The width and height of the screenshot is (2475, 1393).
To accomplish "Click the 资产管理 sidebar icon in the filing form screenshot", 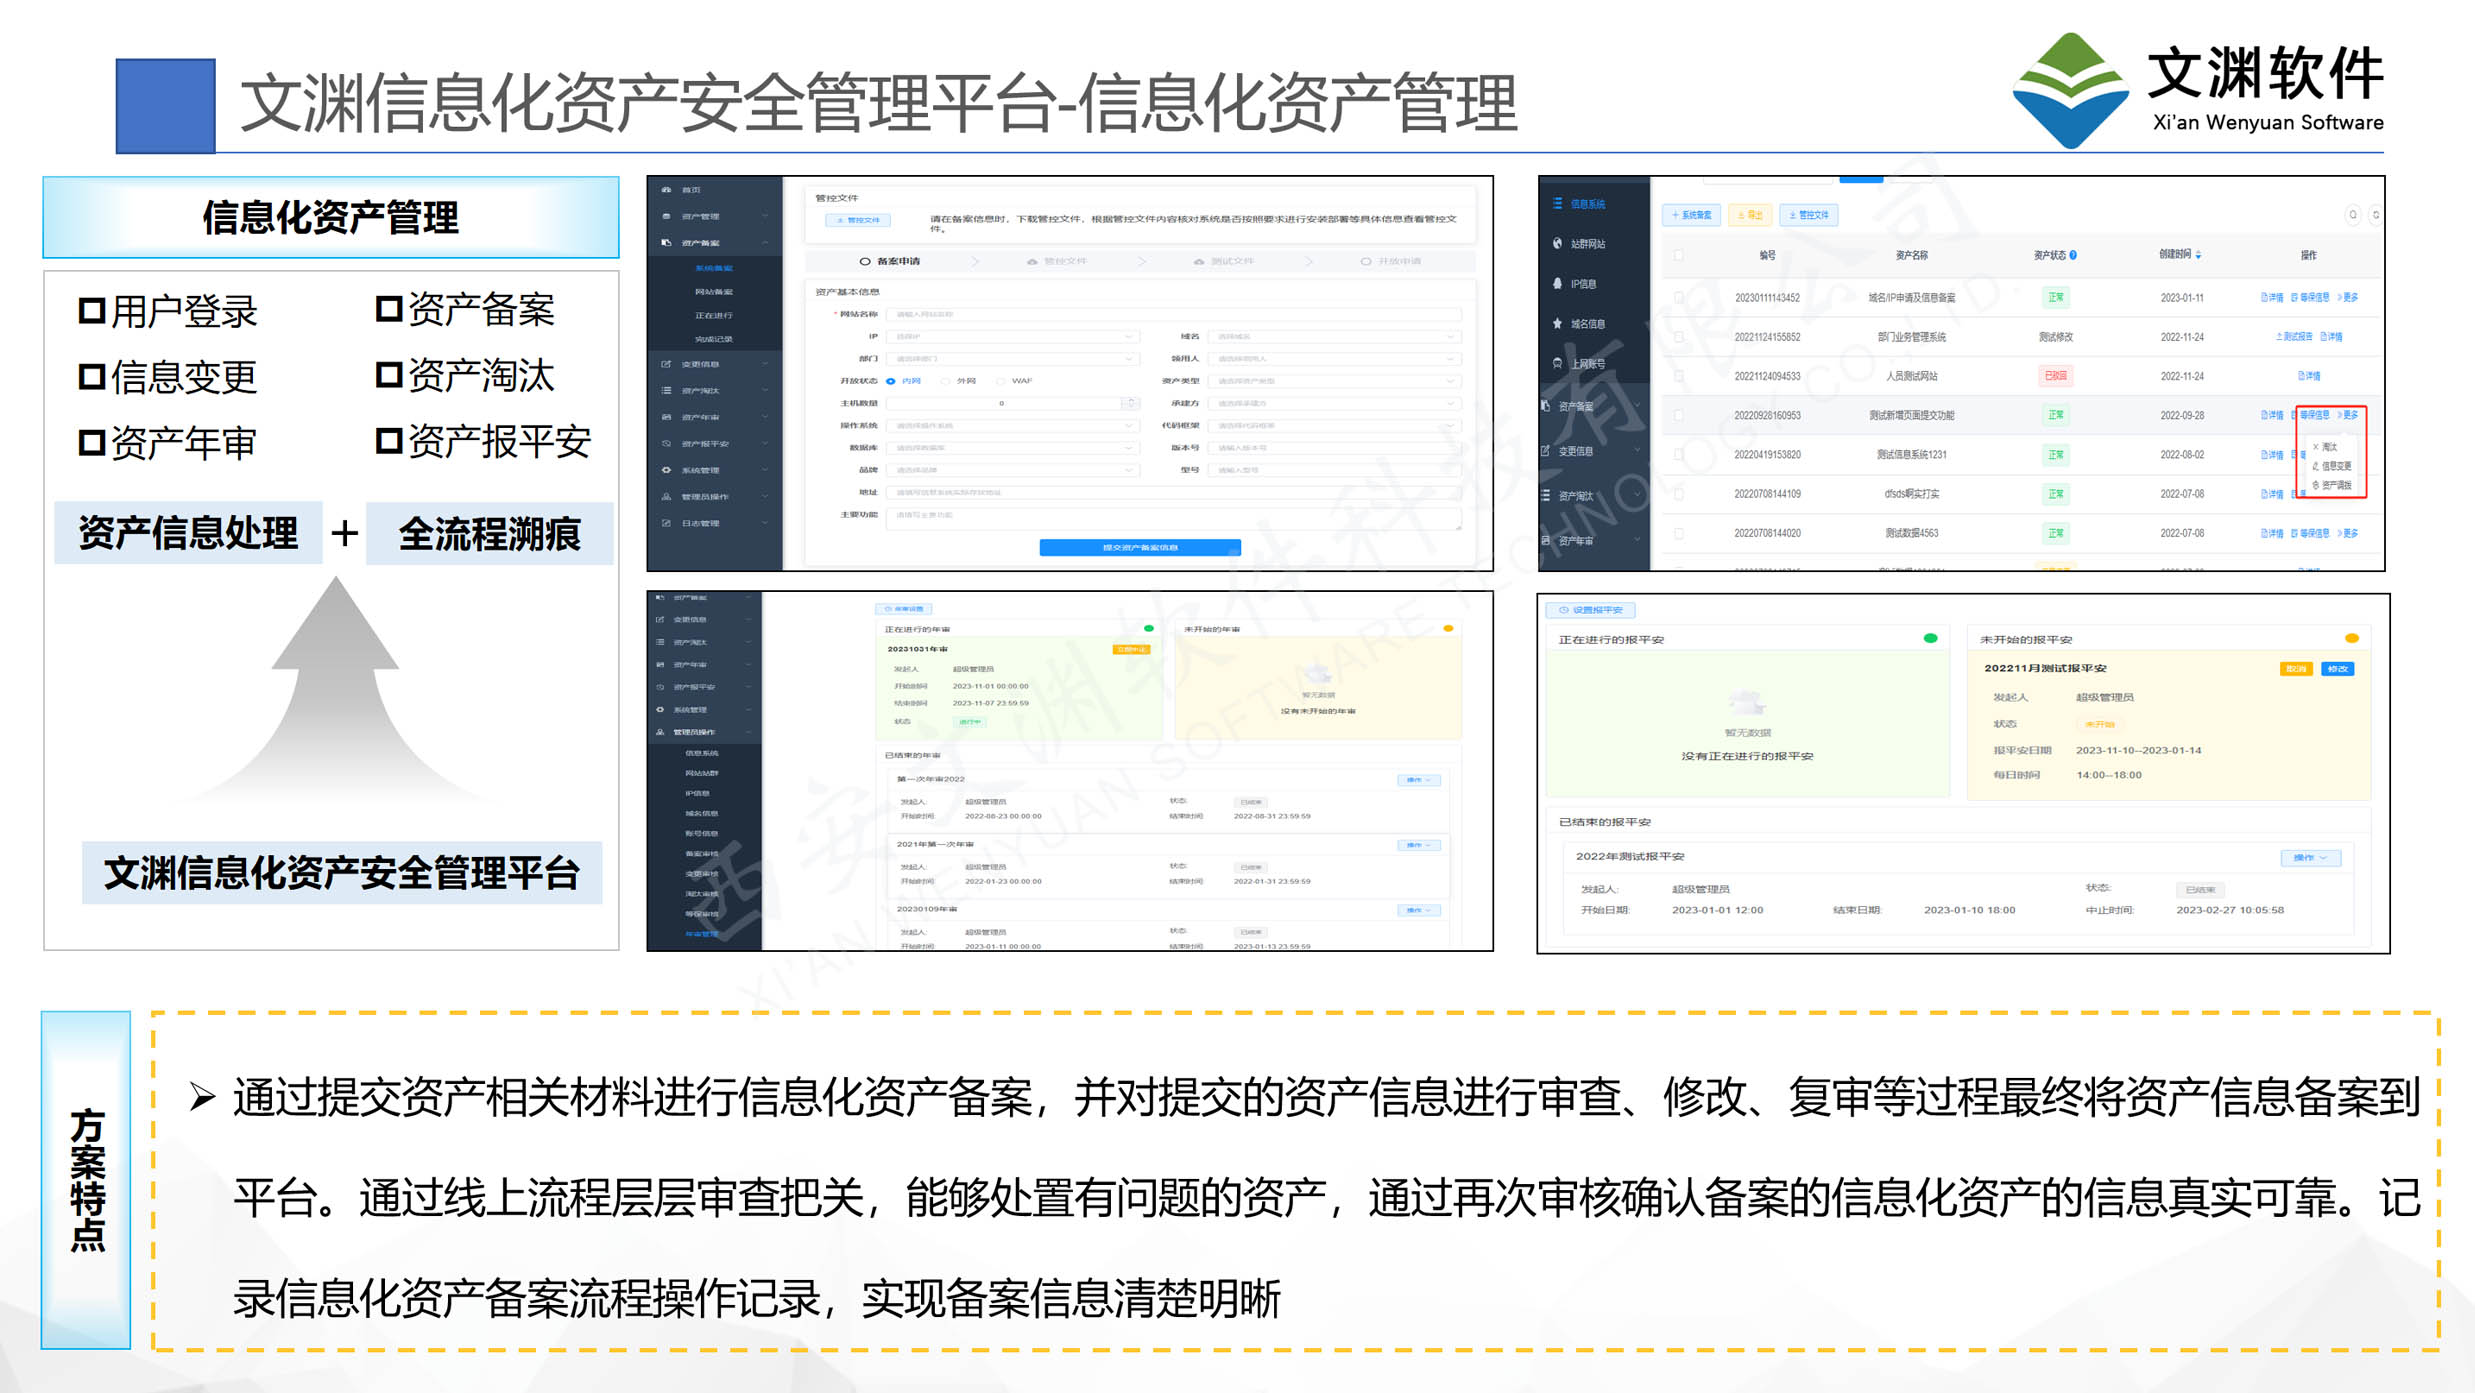I will (667, 216).
